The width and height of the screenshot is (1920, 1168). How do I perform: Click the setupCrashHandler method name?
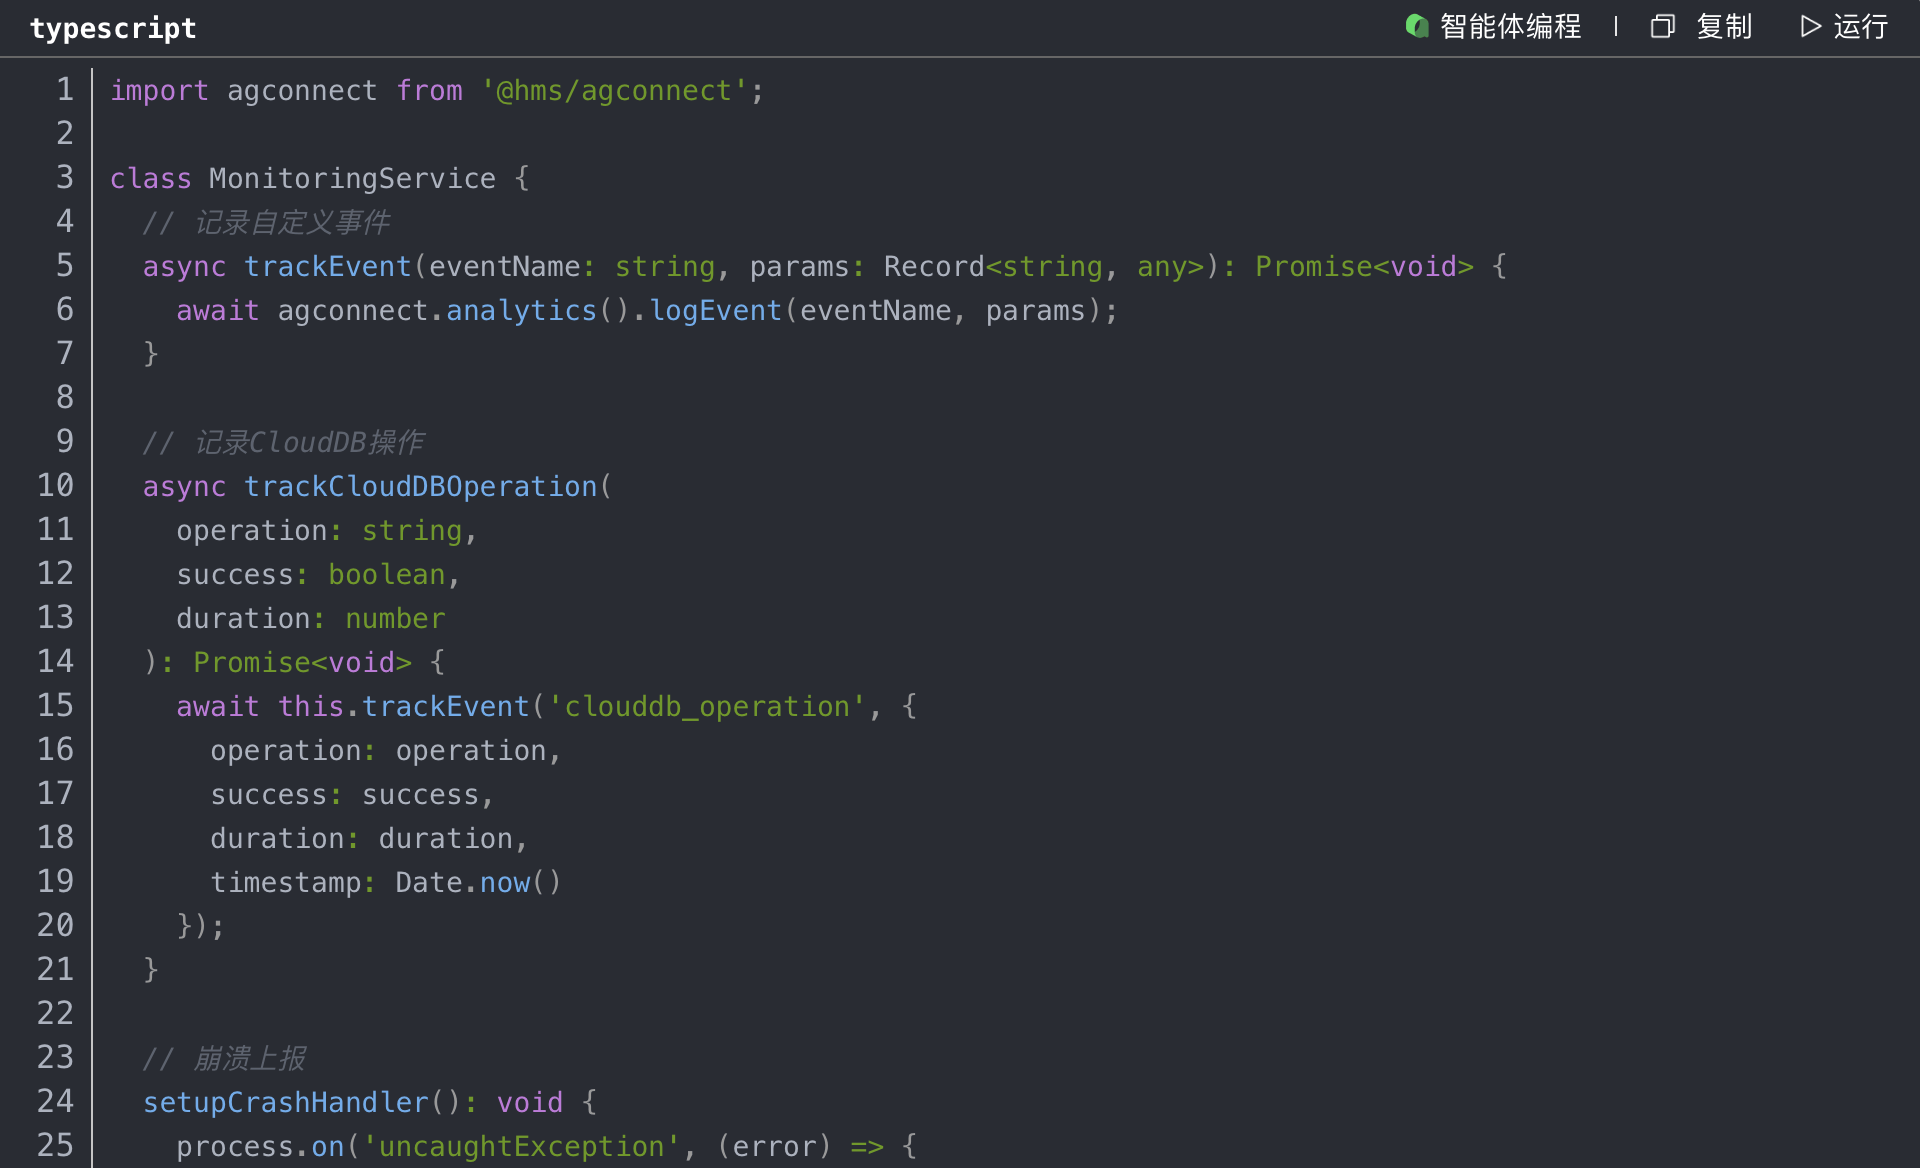[x=285, y=1103]
